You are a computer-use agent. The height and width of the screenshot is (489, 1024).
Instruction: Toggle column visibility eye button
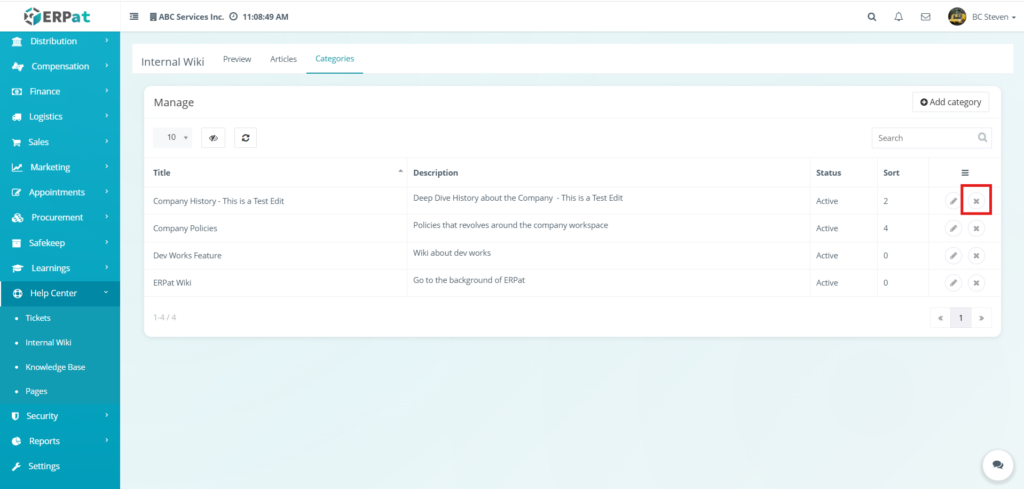pos(213,138)
